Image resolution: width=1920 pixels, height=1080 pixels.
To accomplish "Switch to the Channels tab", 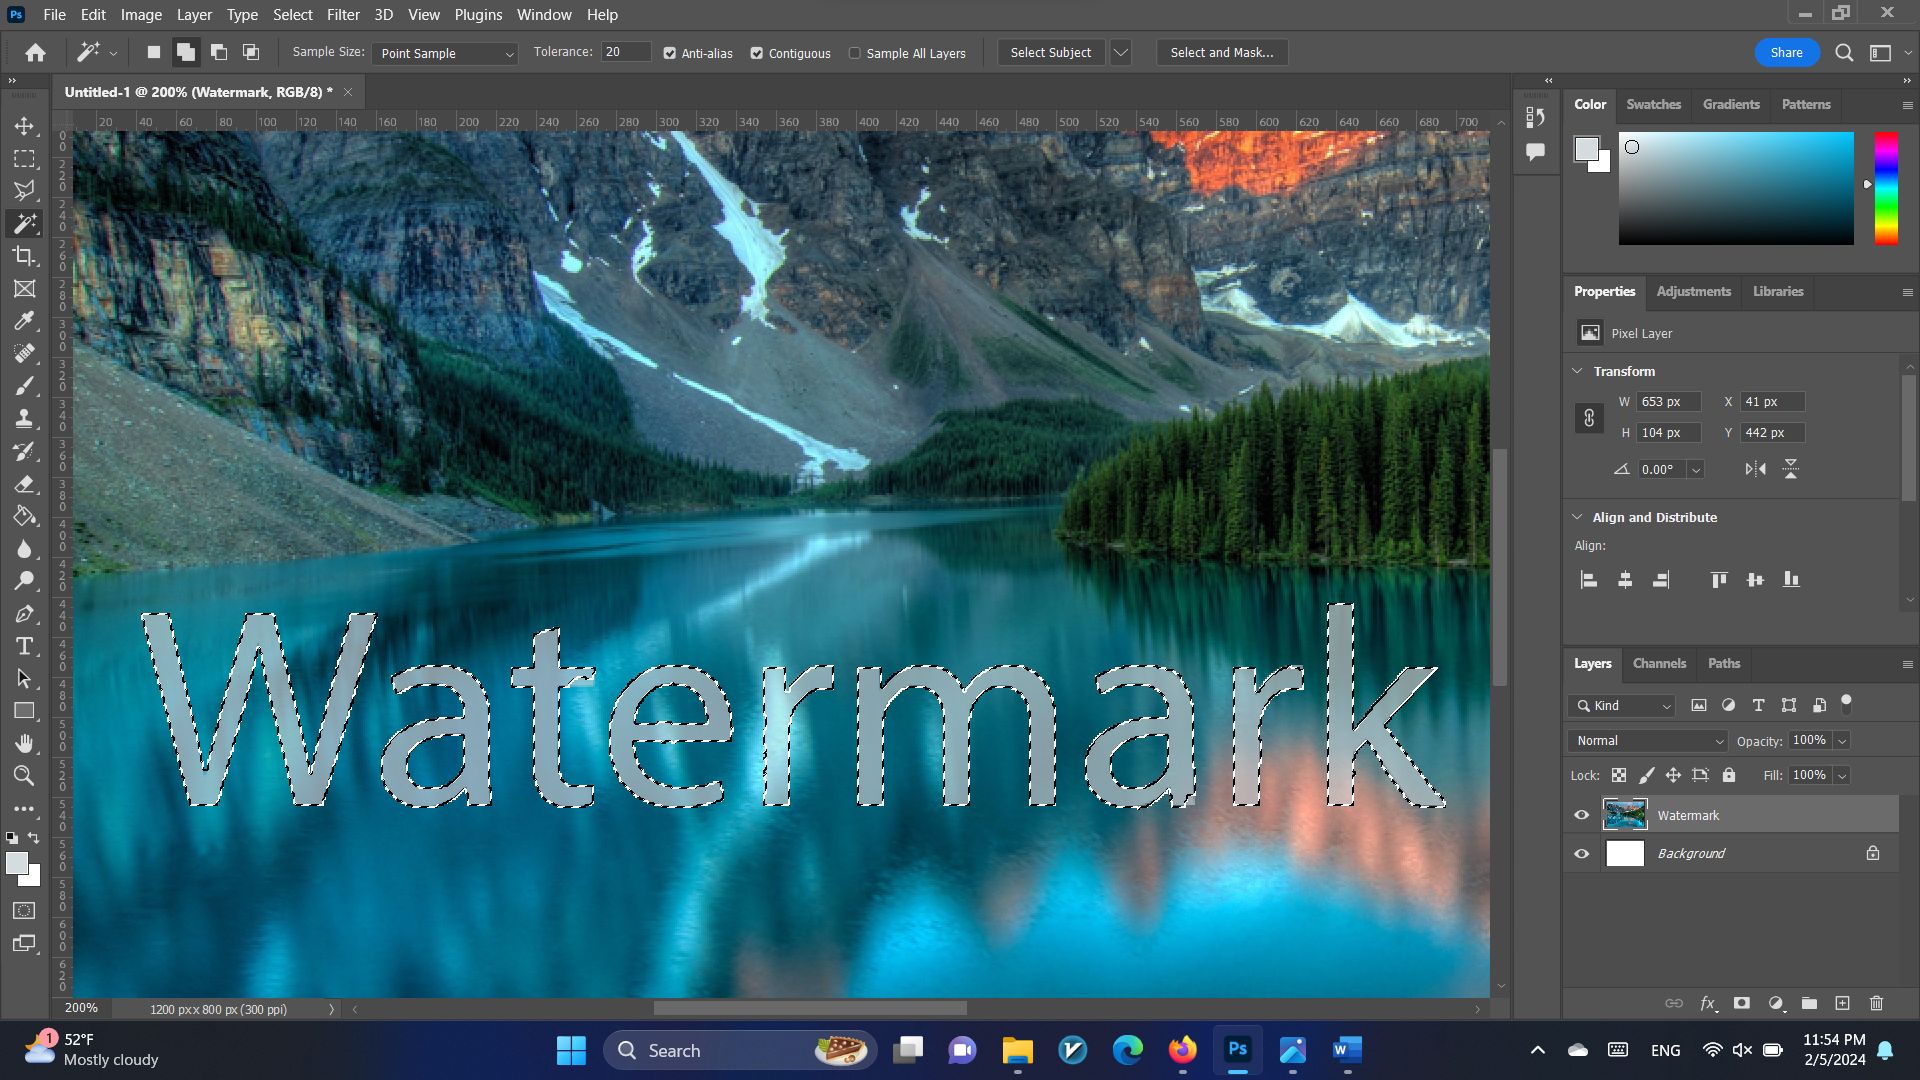I will coord(1658,663).
